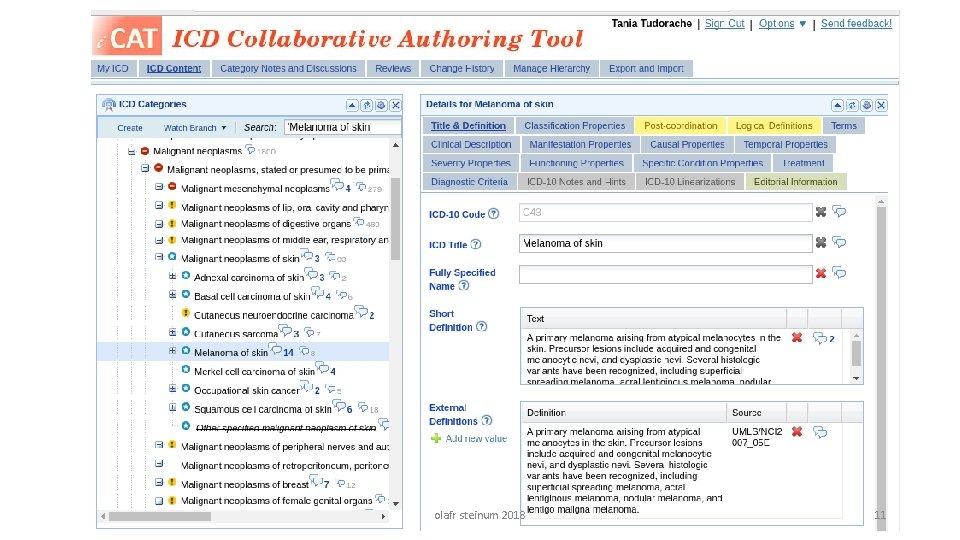Click the Sign Out link
Screen dimensions: 960x540
point(724,24)
